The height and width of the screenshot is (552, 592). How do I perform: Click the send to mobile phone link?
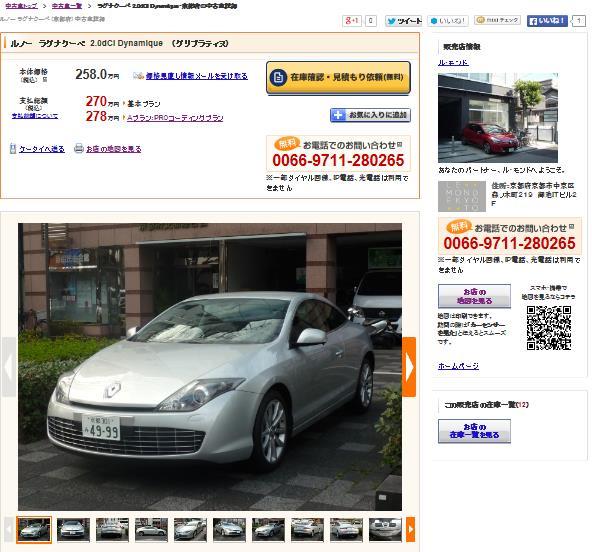(42, 149)
